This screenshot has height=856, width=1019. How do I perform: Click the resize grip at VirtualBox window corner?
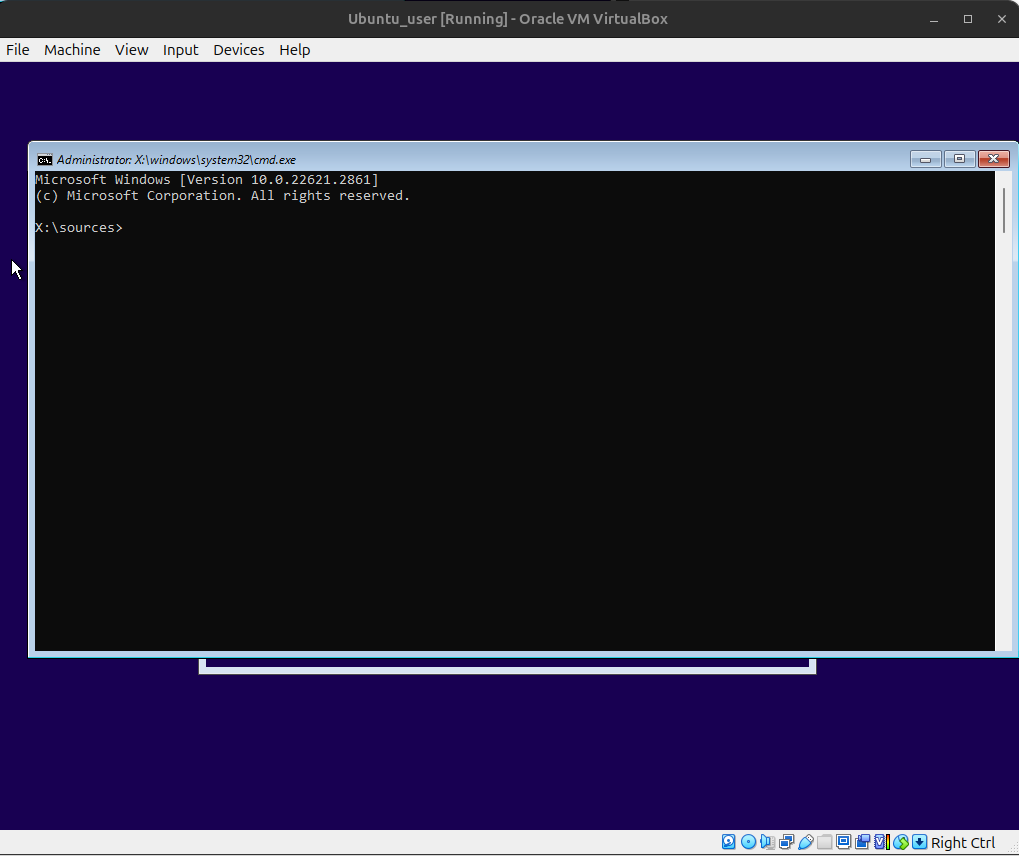(1013, 847)
